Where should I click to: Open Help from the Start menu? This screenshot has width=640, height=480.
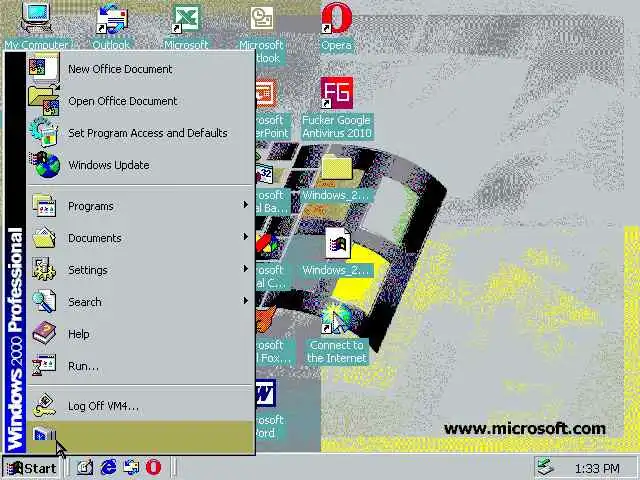141,334
